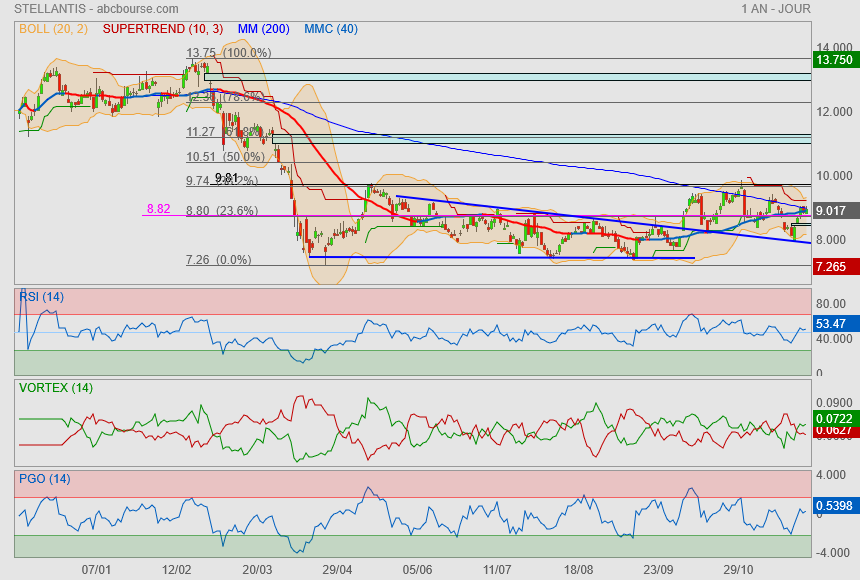Click the 7.26 (0.0%) Fibonacci level label
Image resolution: width=860 pixels, height=580 pixels.
tap(218, 260)
